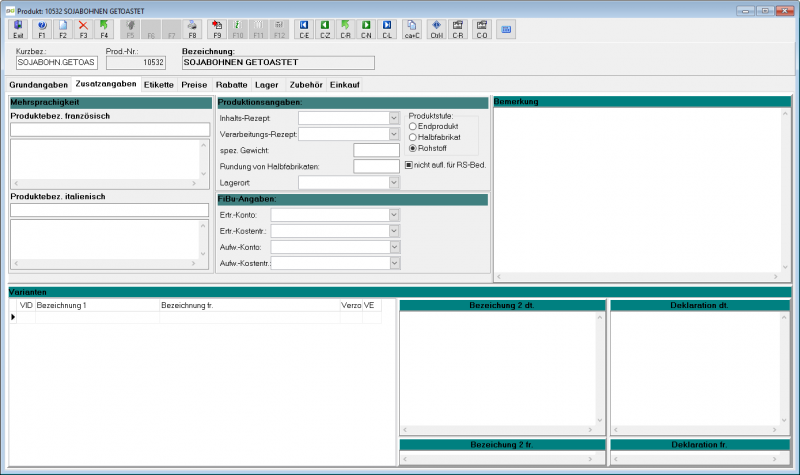Switch to the Preise tab
This screenshot has width=800, height=475.
(x=194, y=85)
